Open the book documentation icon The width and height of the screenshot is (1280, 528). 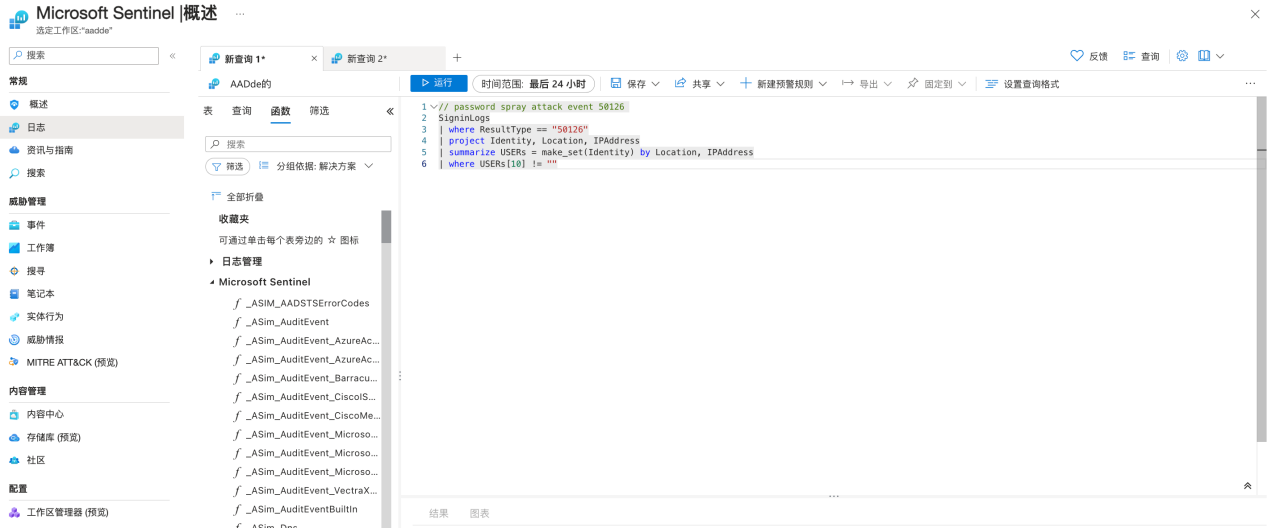click(x=1204, y=56)
